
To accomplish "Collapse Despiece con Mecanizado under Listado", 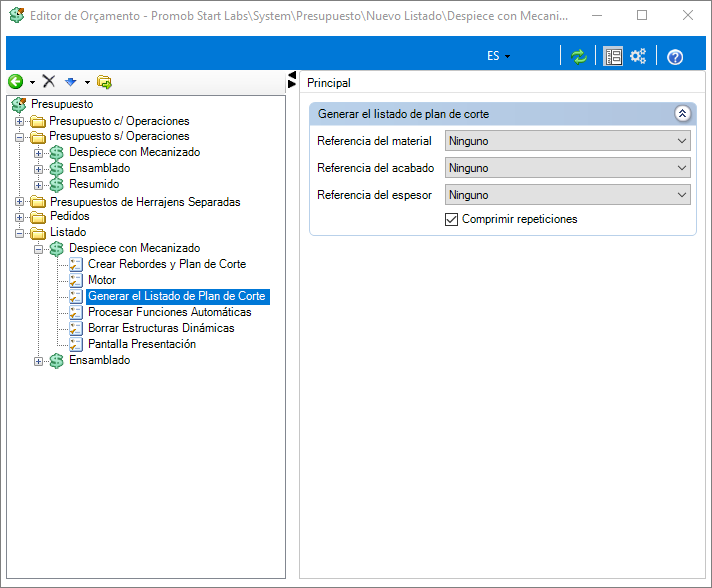I will coord(39,249).
